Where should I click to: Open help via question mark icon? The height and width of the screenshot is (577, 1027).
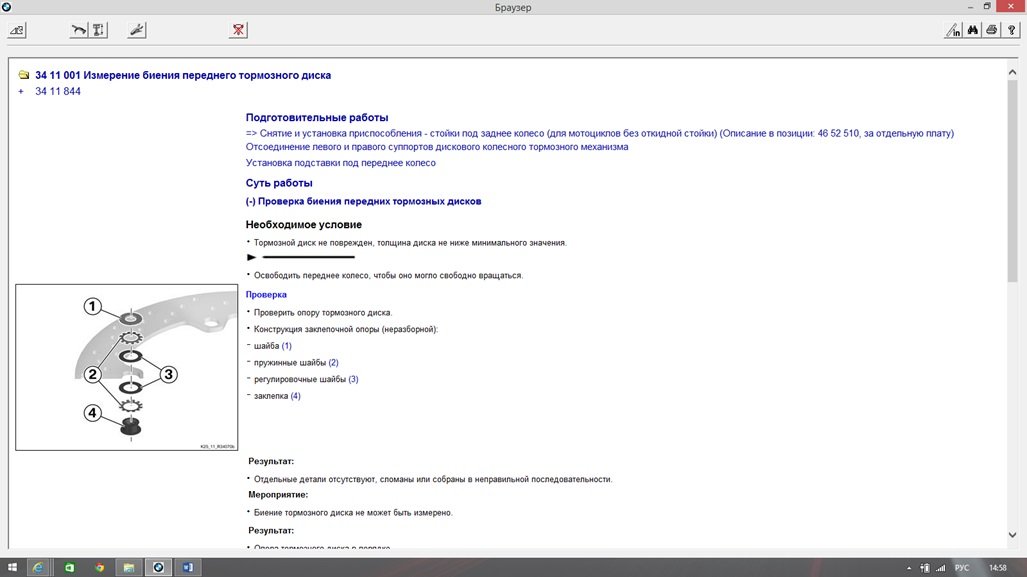(x=1010, y=30)
